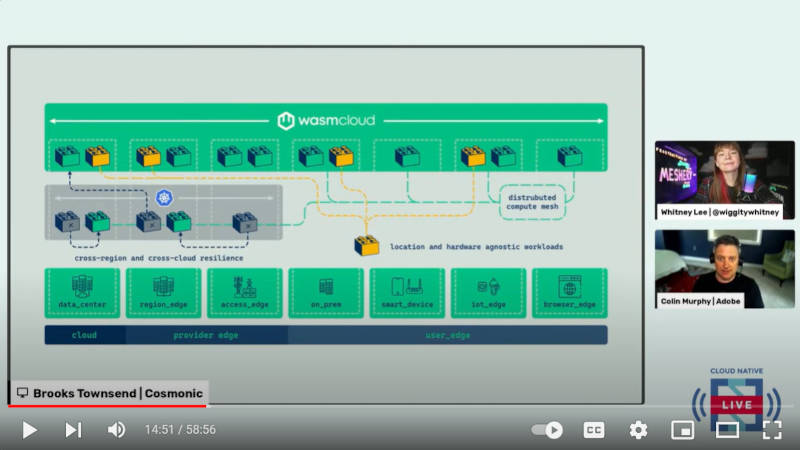Click the 'Colin Murphy | Adobe' name label
Viewport: 800px width, 450px height.
(701, 301)
